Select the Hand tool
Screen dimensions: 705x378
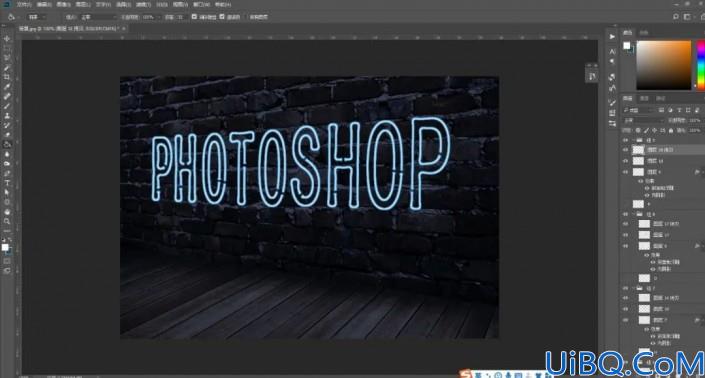point(7,212)
